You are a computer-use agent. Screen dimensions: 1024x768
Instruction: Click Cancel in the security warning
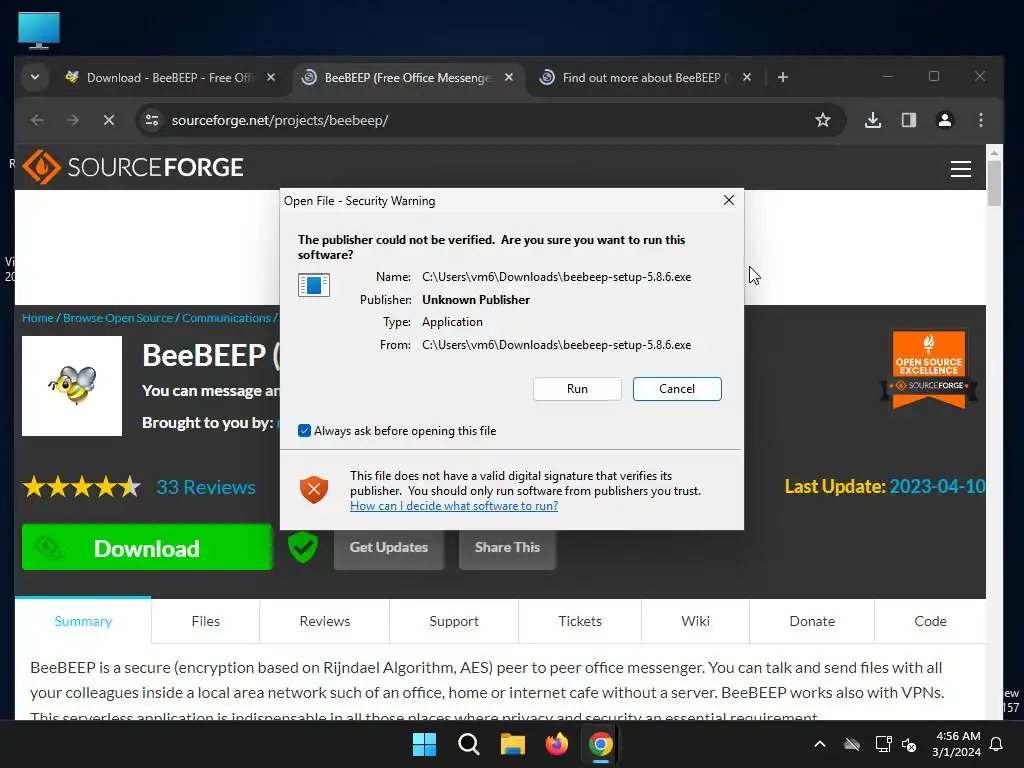point(677,389)
